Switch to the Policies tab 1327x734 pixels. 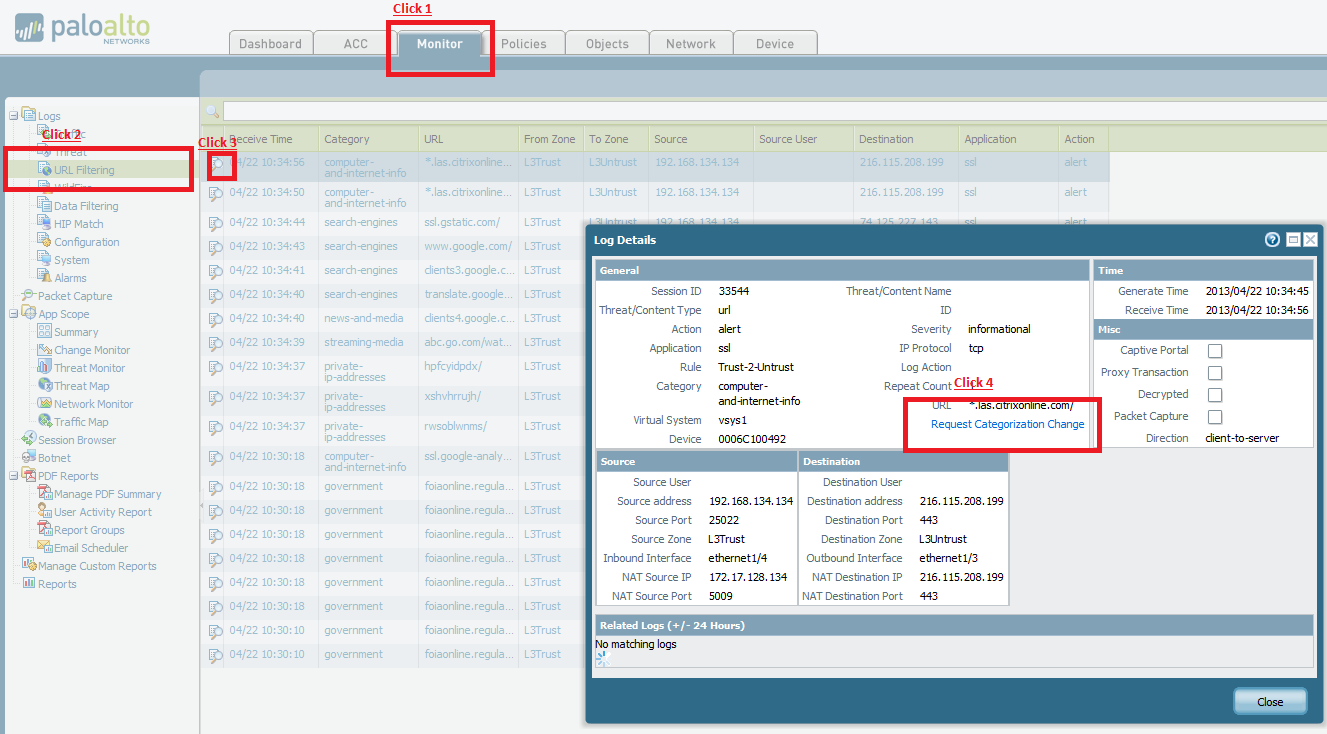click(x=523, y=43)
